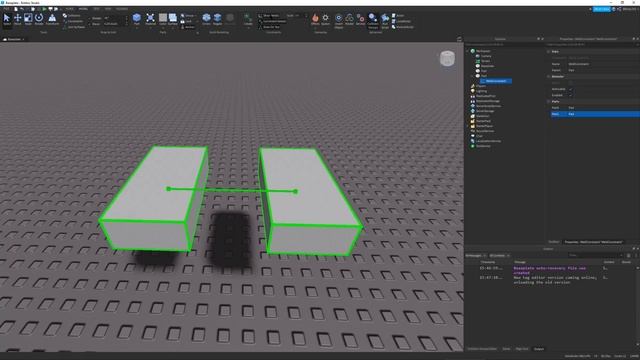
Task: Collapse the Workspace tree node
Action: click(468, 51)
